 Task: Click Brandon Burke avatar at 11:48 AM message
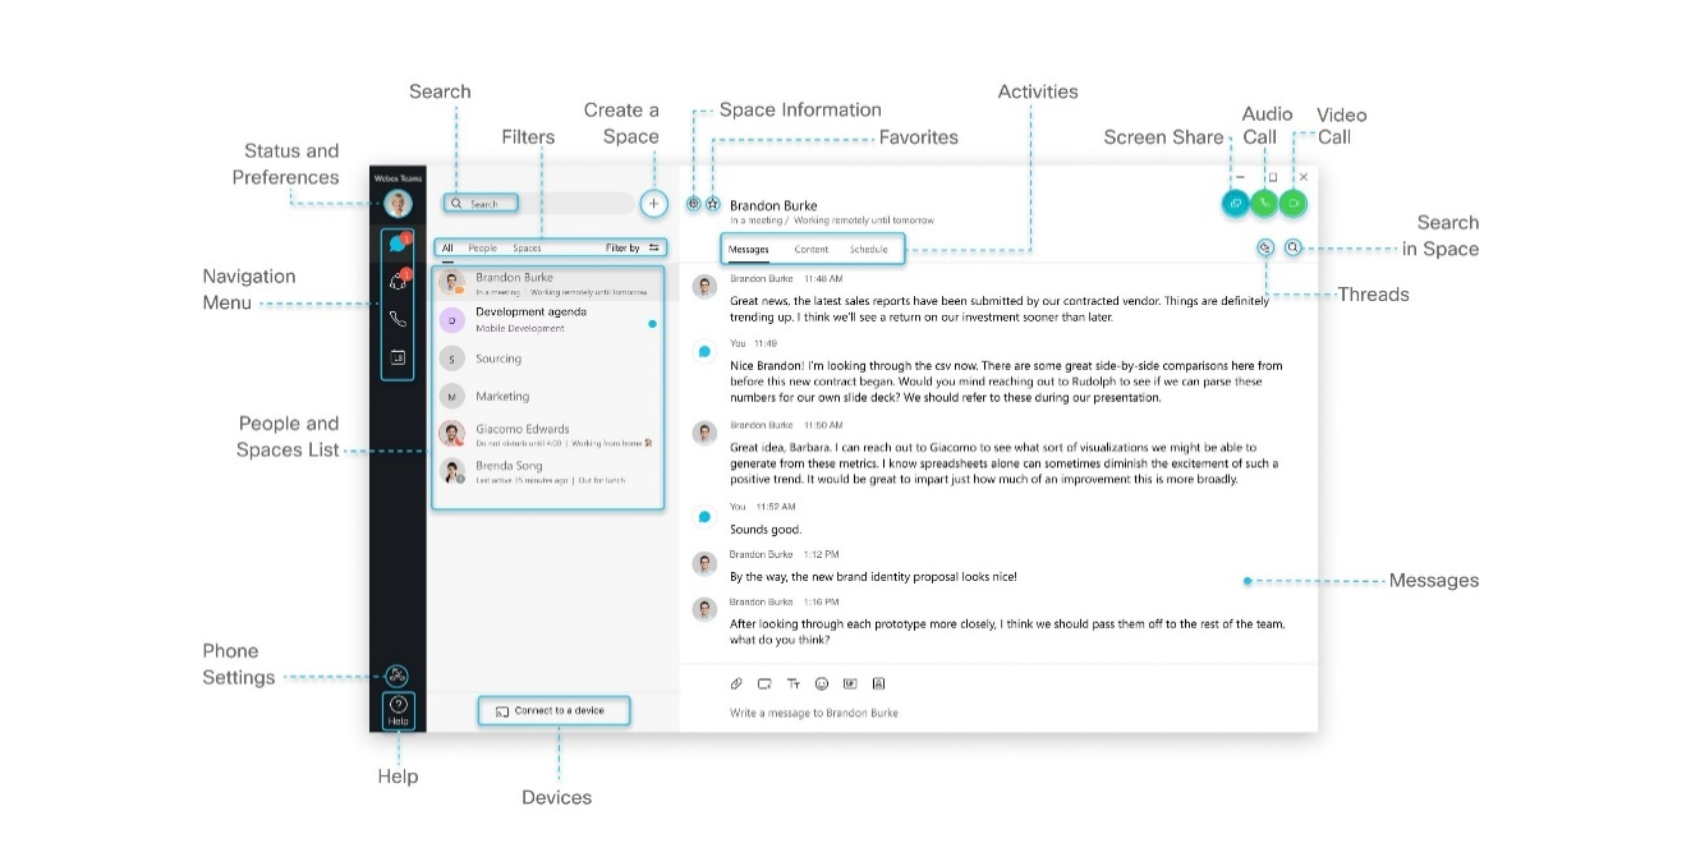(x=705, y=287)
